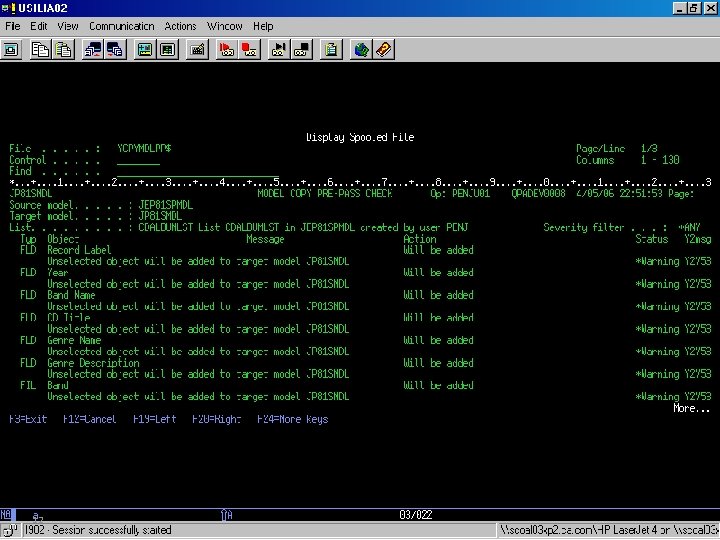
Task: Click into the Find input field
Action: pyautogui.click(x=198, y=171)
